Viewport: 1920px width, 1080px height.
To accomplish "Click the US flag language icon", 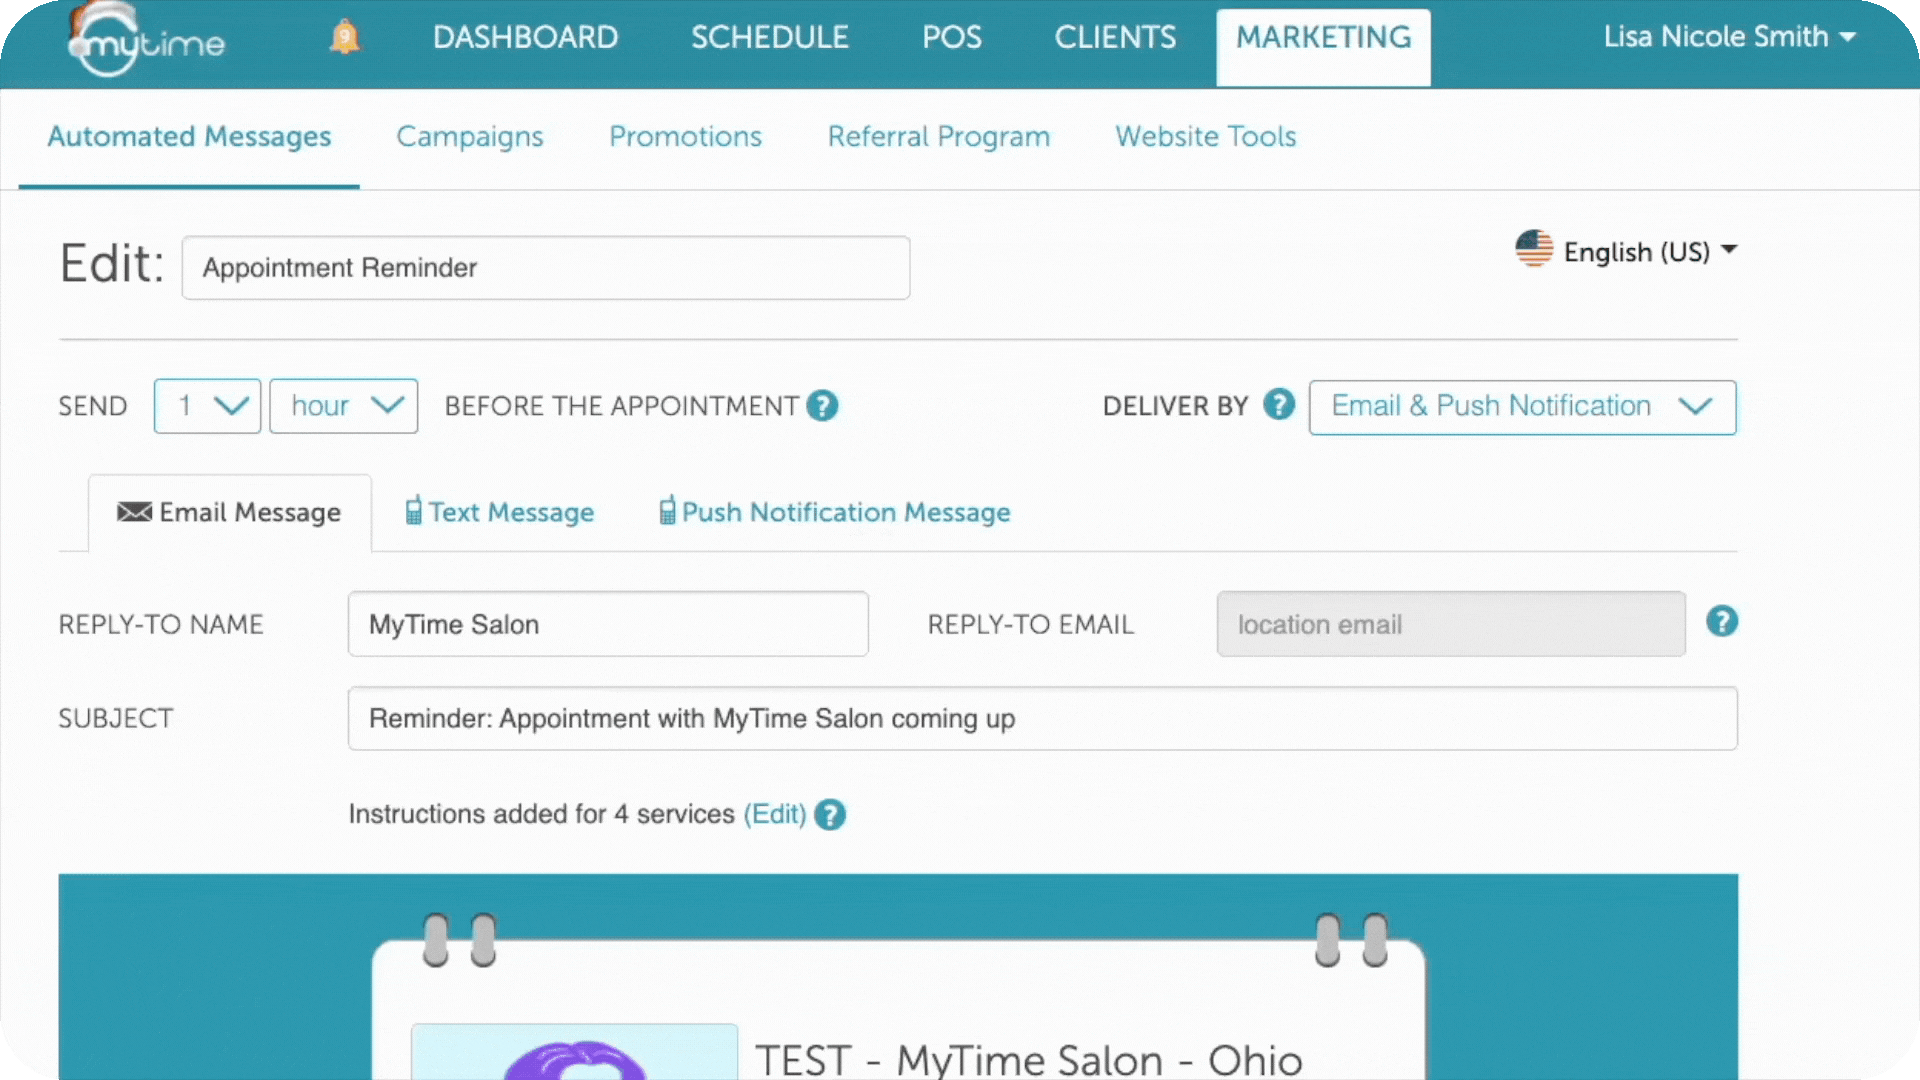I will 1534,249.
